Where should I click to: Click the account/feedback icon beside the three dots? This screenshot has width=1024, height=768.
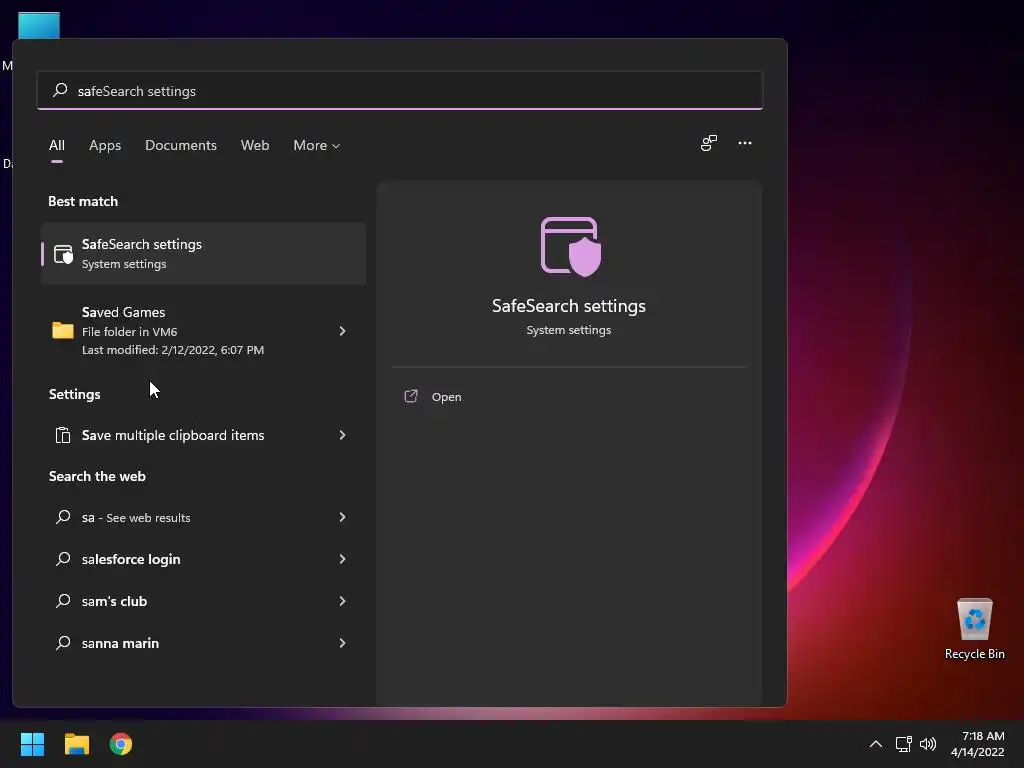click(x=709, y=143)
